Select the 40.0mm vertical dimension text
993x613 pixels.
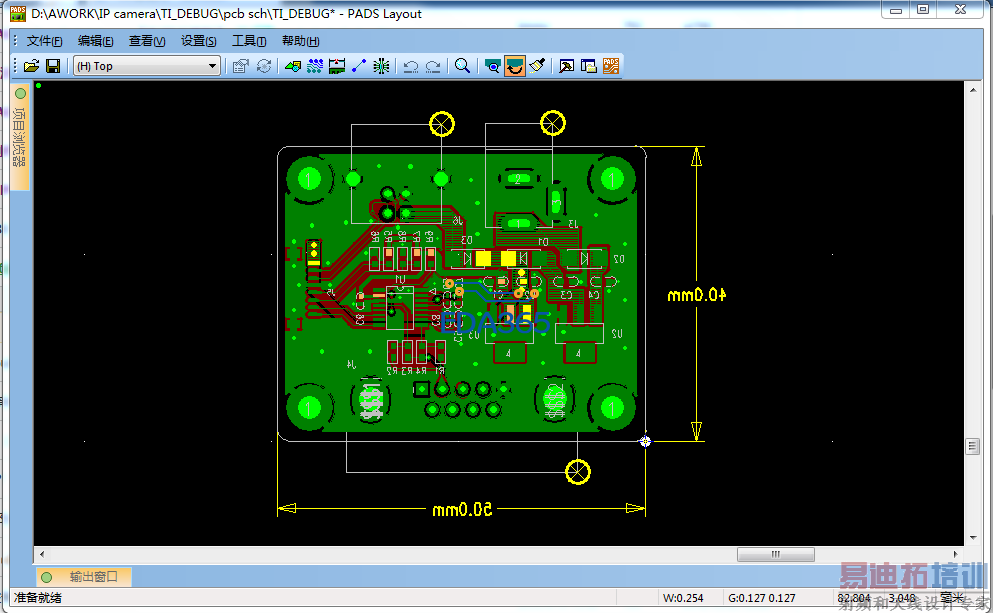697,295
